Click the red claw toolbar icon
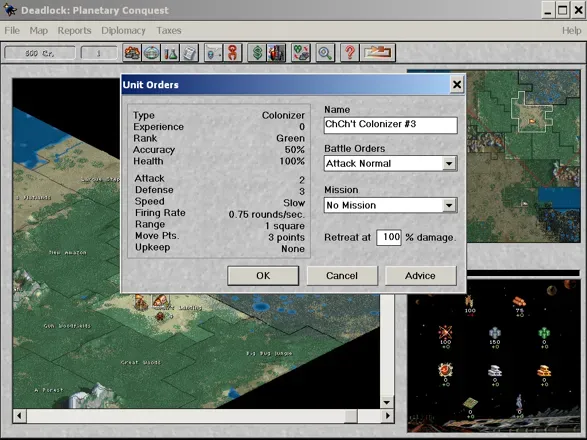 click(x=232, y=53)
